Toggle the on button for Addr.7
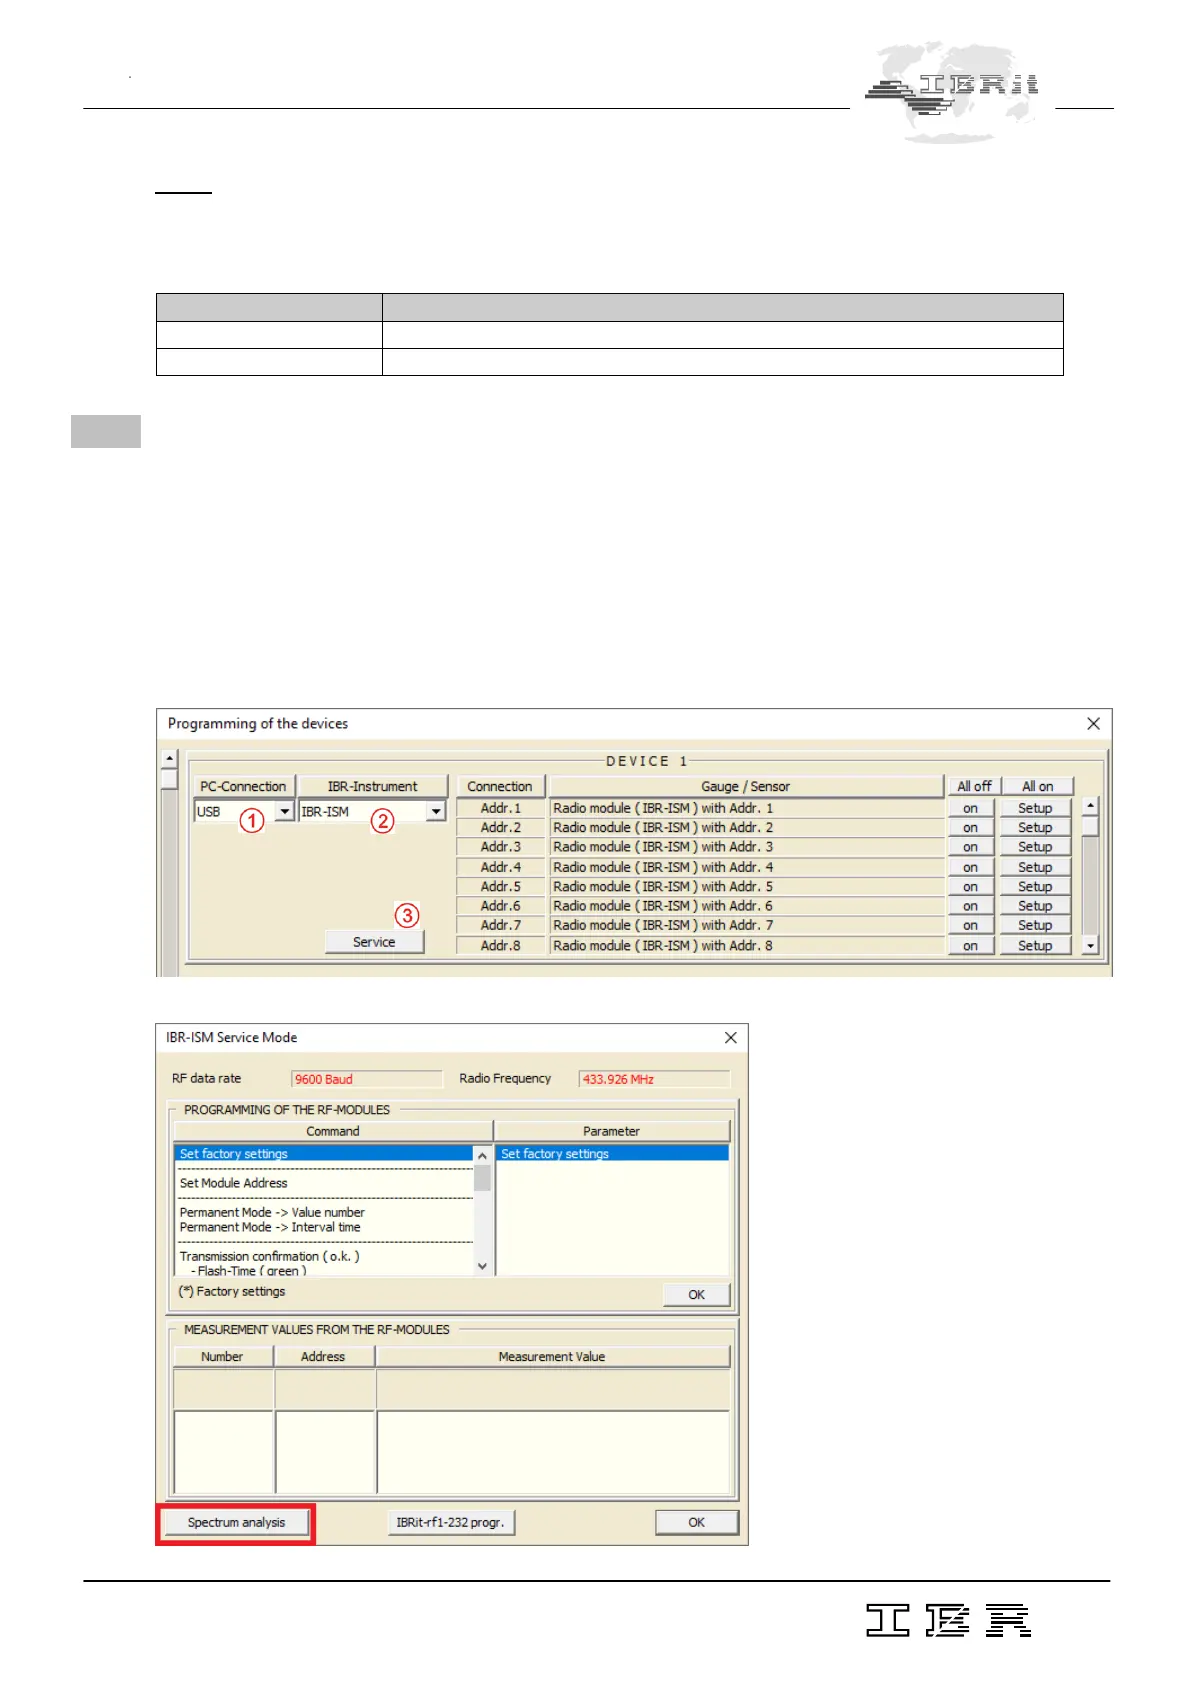Viewport: 1191px width, 1684px height. pyautogui.click(x=970, y=925)
